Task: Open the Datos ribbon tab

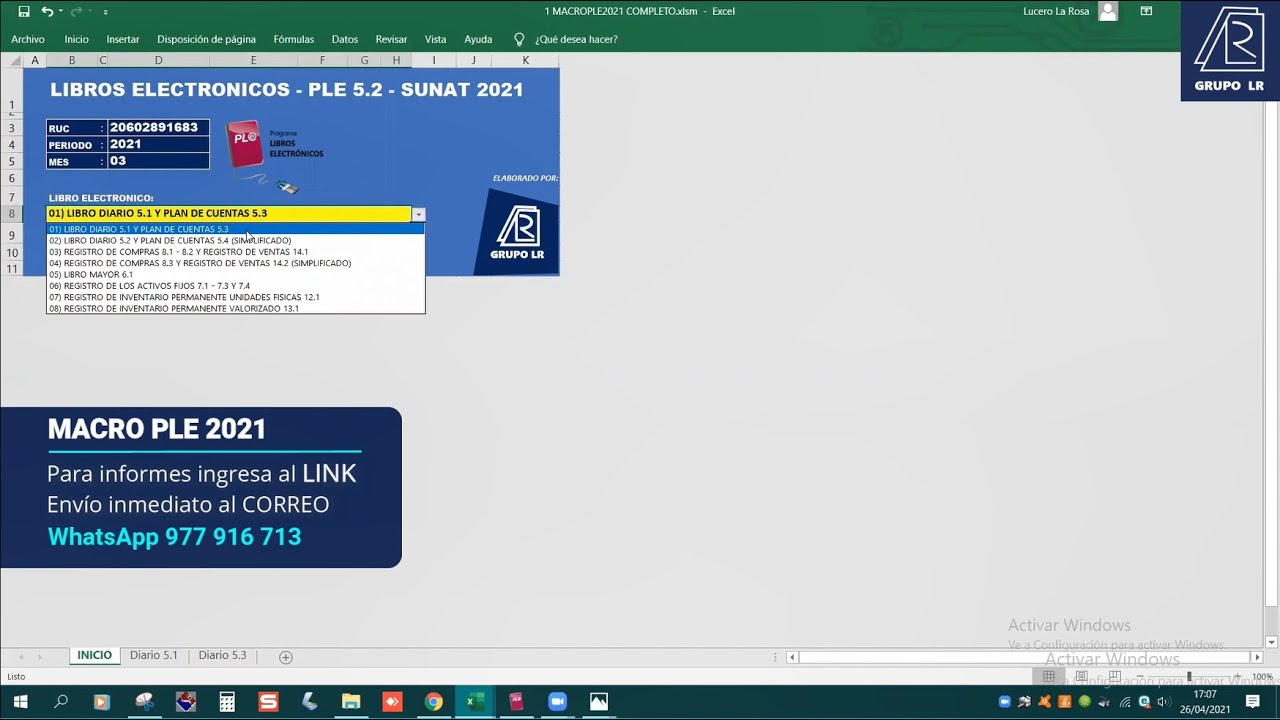Action: pyautogui.click(x=345, y=39)
